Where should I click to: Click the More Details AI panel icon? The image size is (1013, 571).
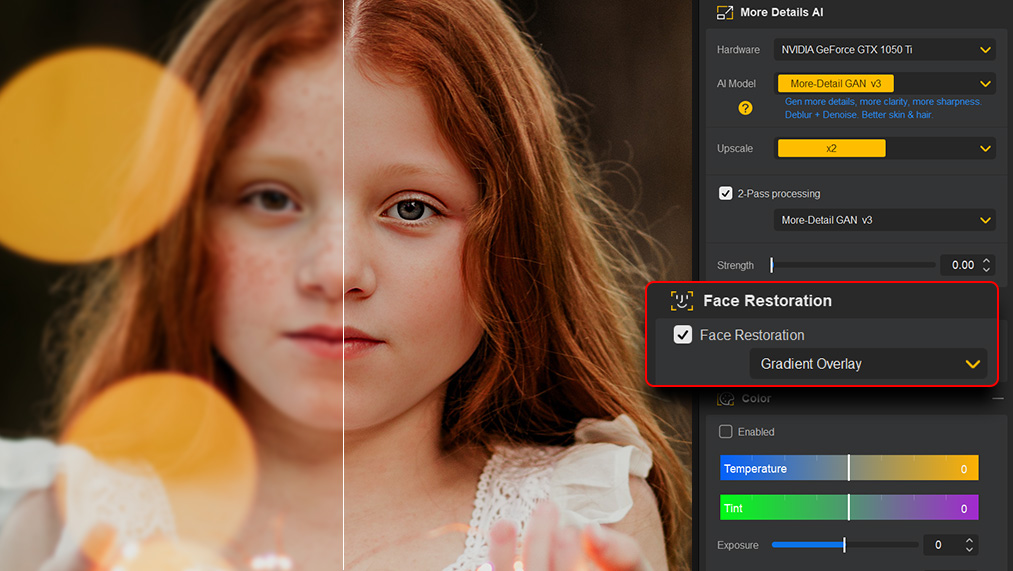(725, 13)
